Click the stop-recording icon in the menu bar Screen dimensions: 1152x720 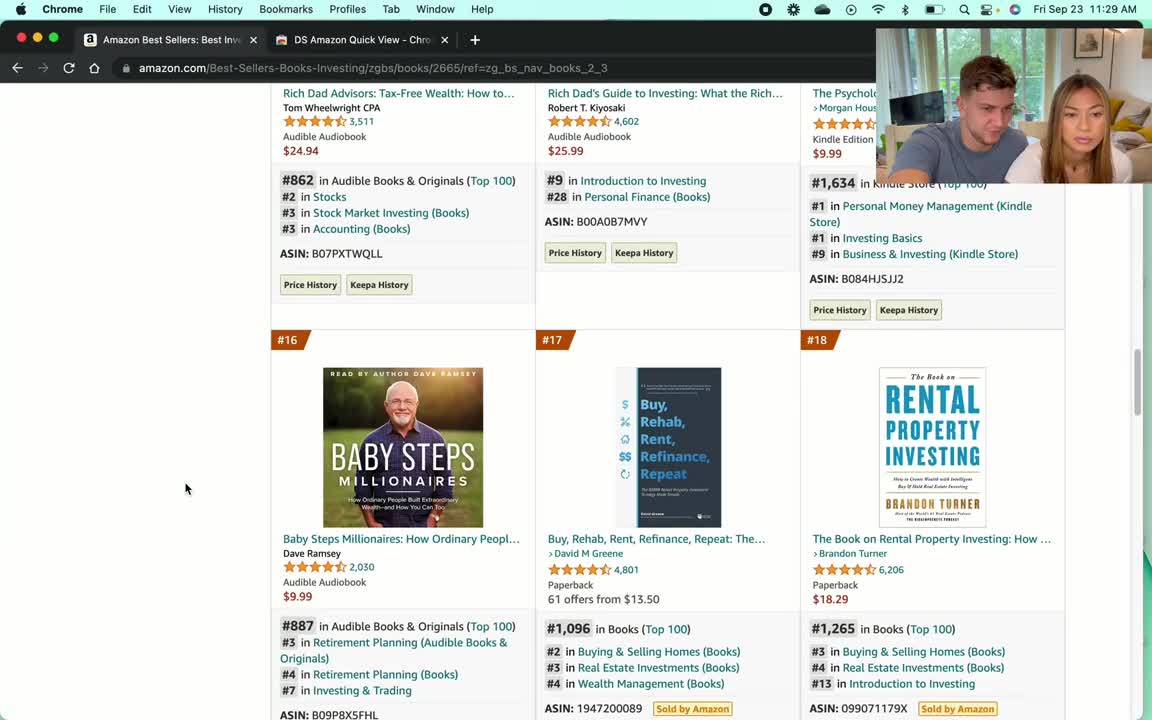(x=766, y=9)
